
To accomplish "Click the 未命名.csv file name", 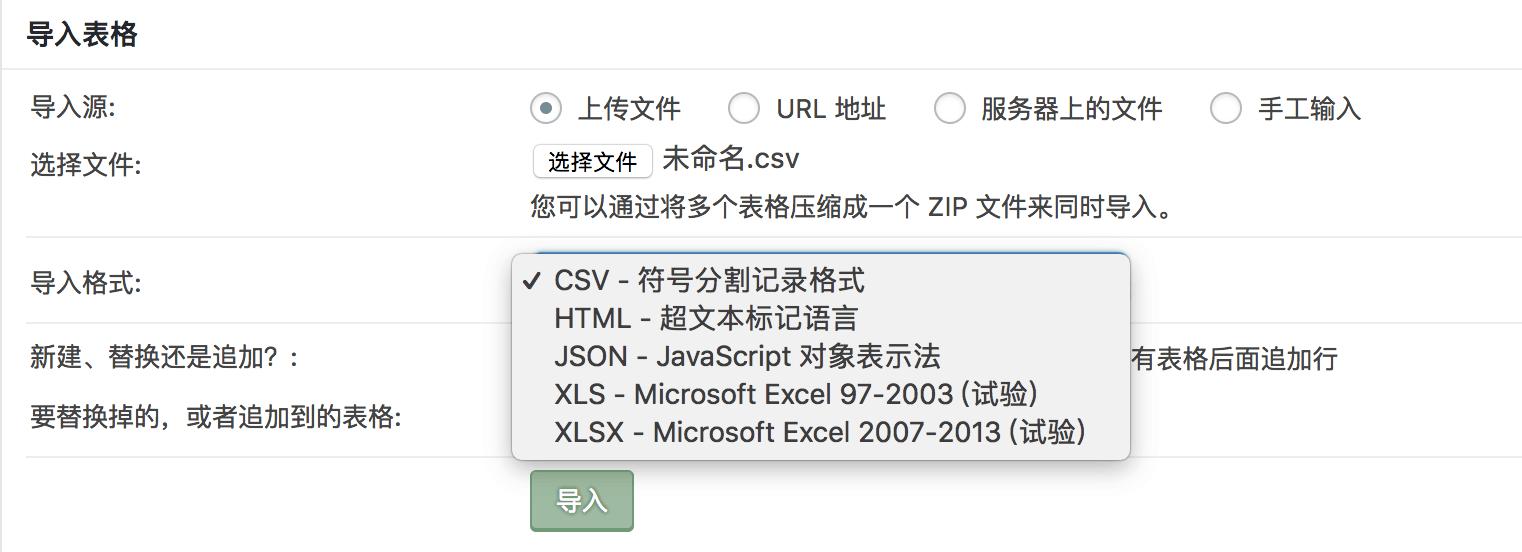I will (x=731, y=160).
